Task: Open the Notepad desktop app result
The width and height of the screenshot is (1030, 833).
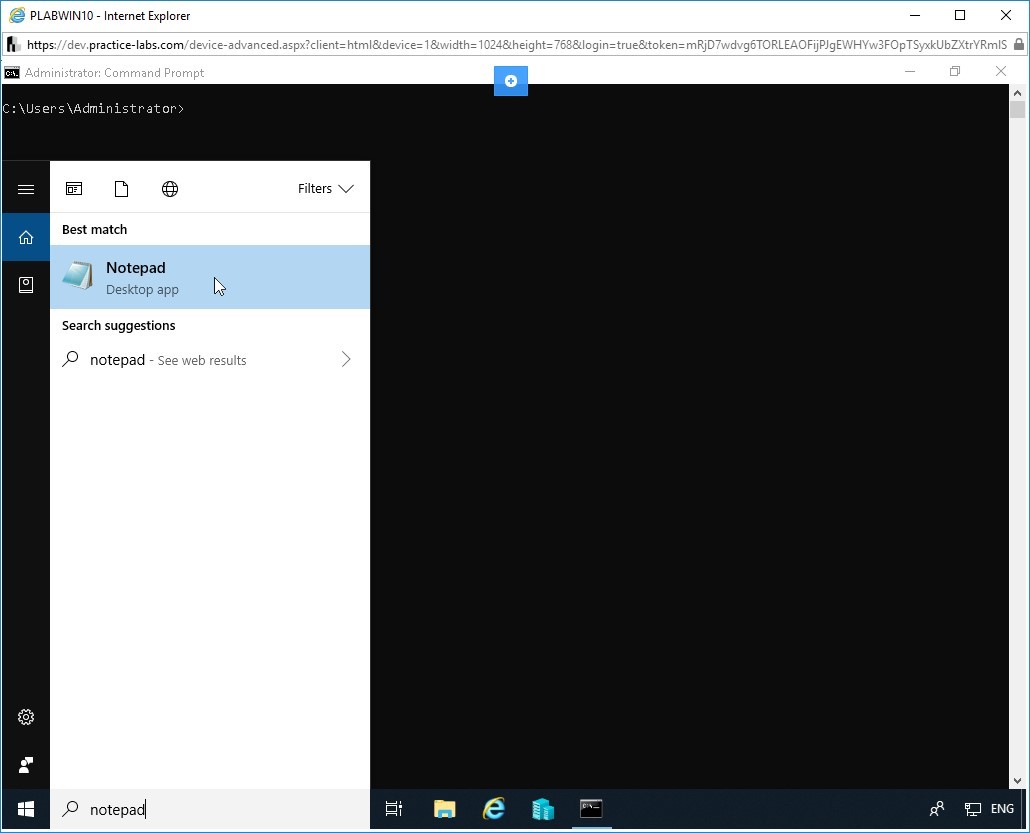Action: (x=210, y=277)
